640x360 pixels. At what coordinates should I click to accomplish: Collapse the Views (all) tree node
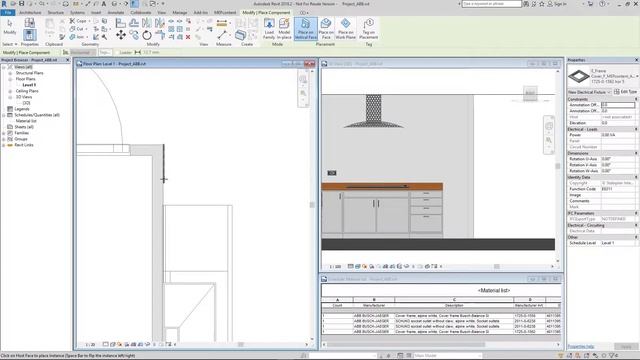(4, 67)
